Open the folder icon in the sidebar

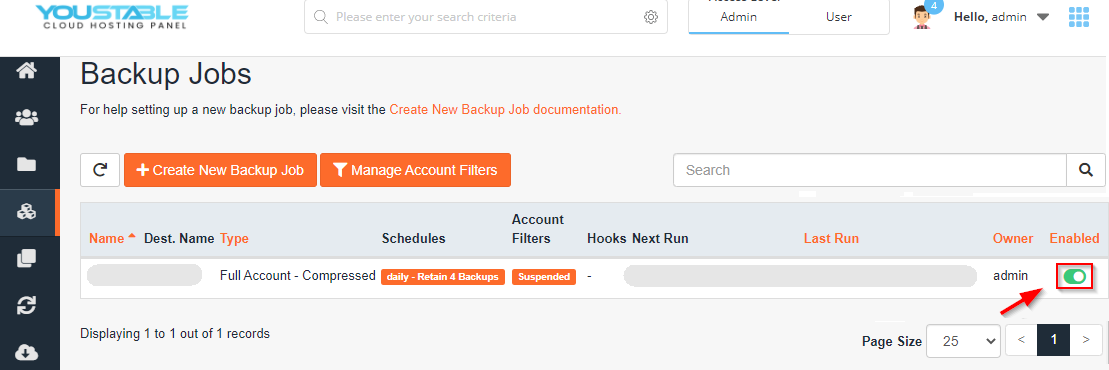click(26, 165)
